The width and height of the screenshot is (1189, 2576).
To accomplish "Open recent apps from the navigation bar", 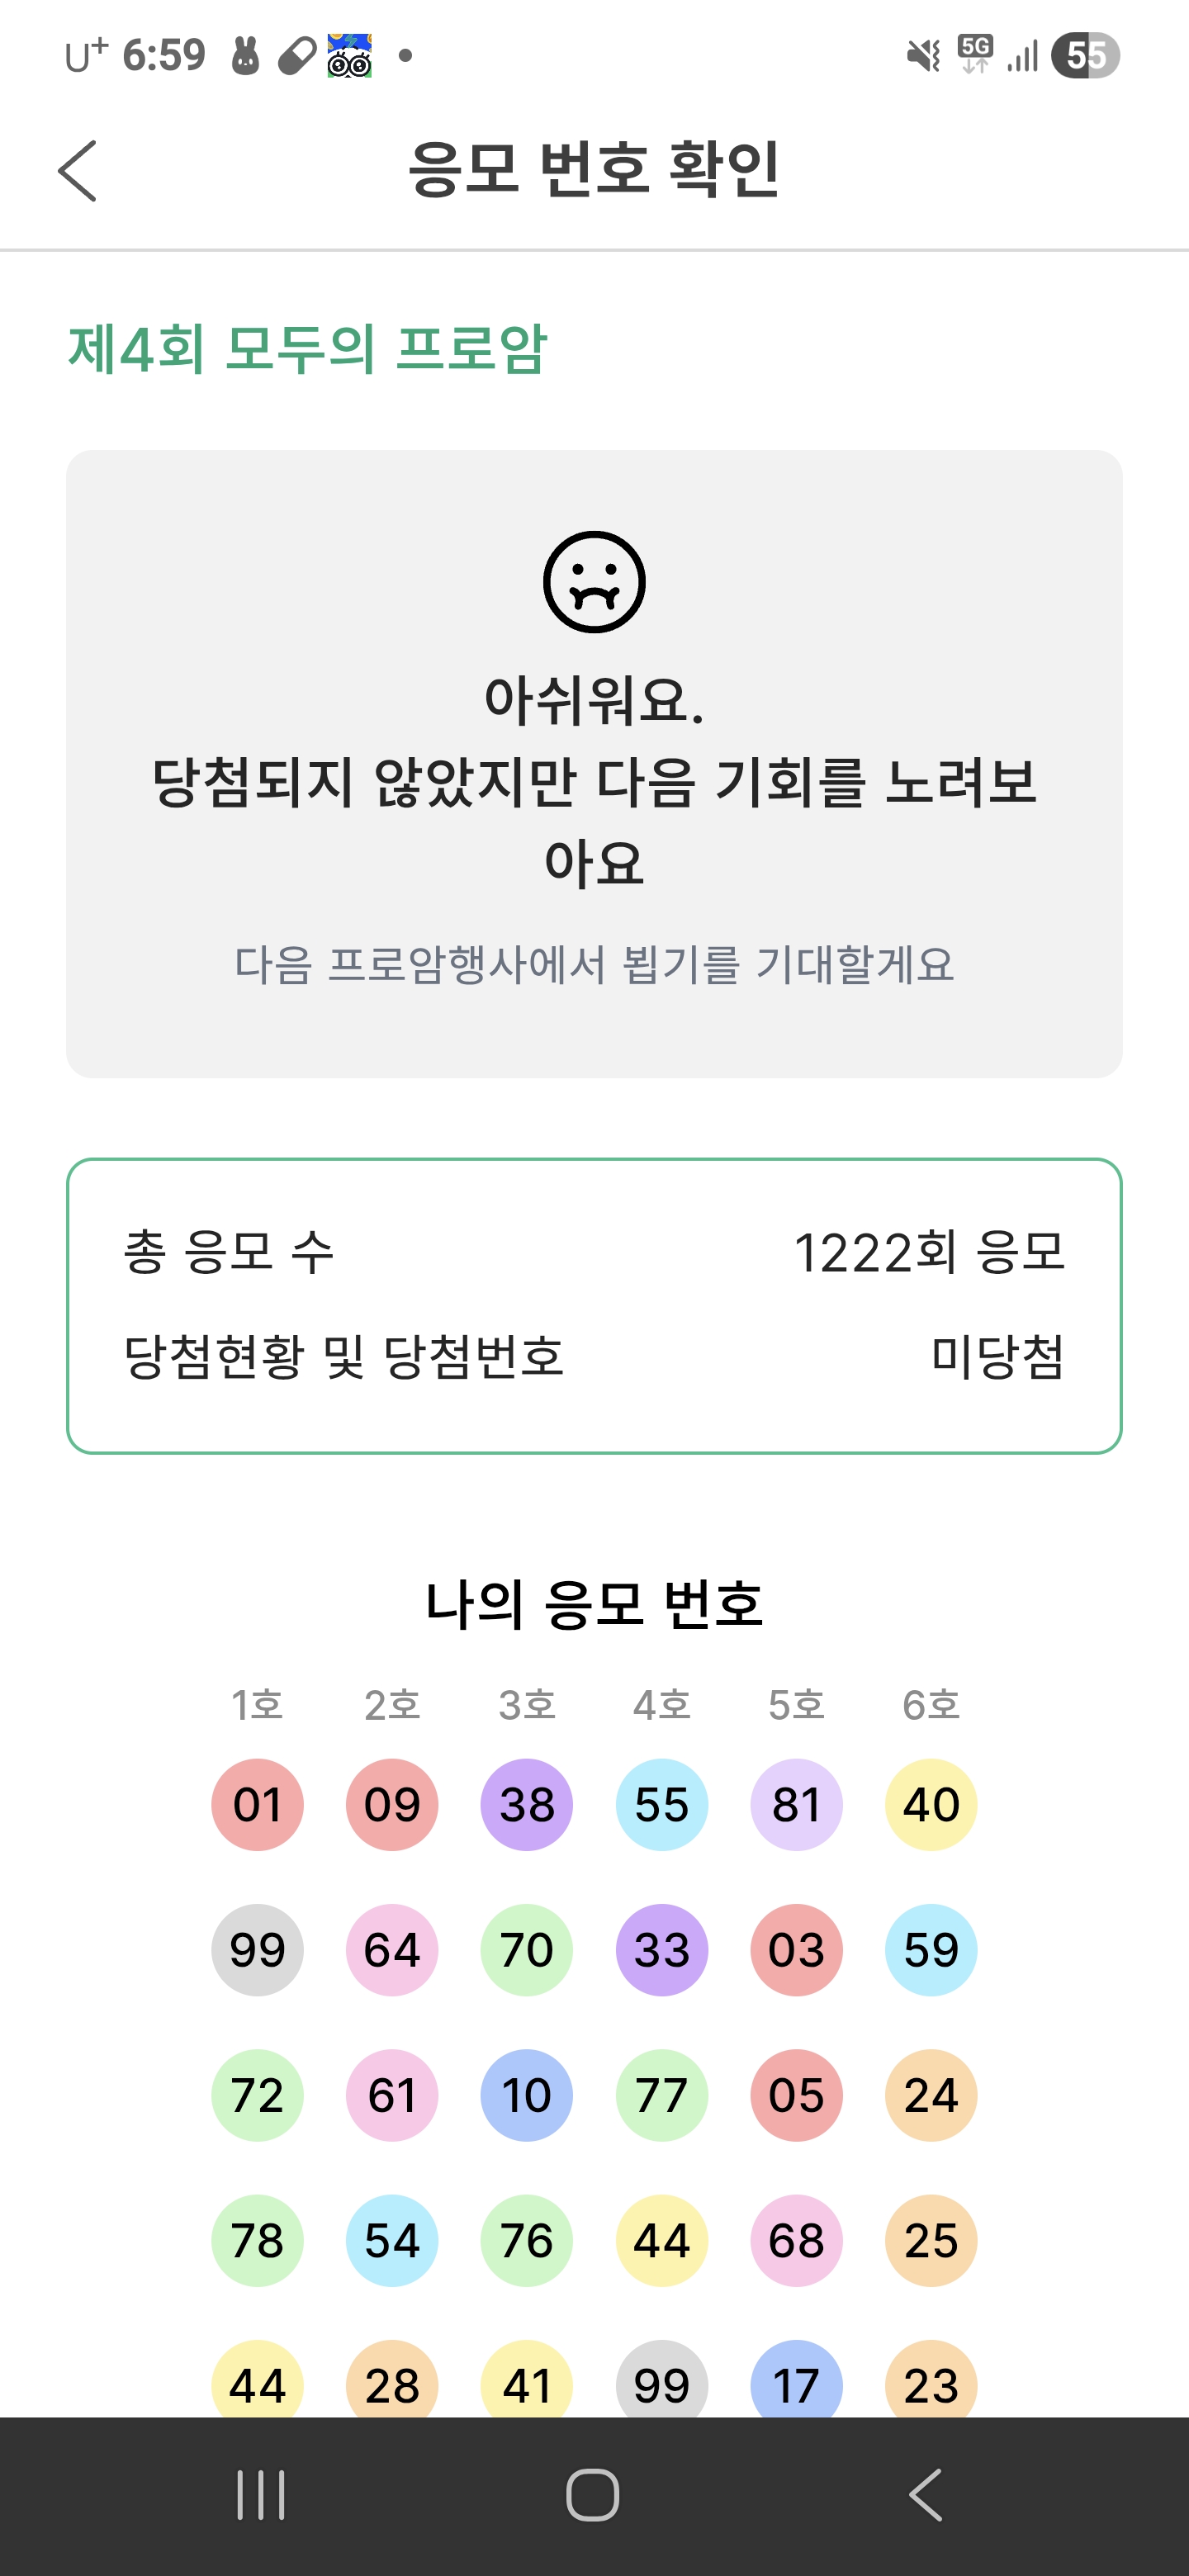I will pos(261,2495).
